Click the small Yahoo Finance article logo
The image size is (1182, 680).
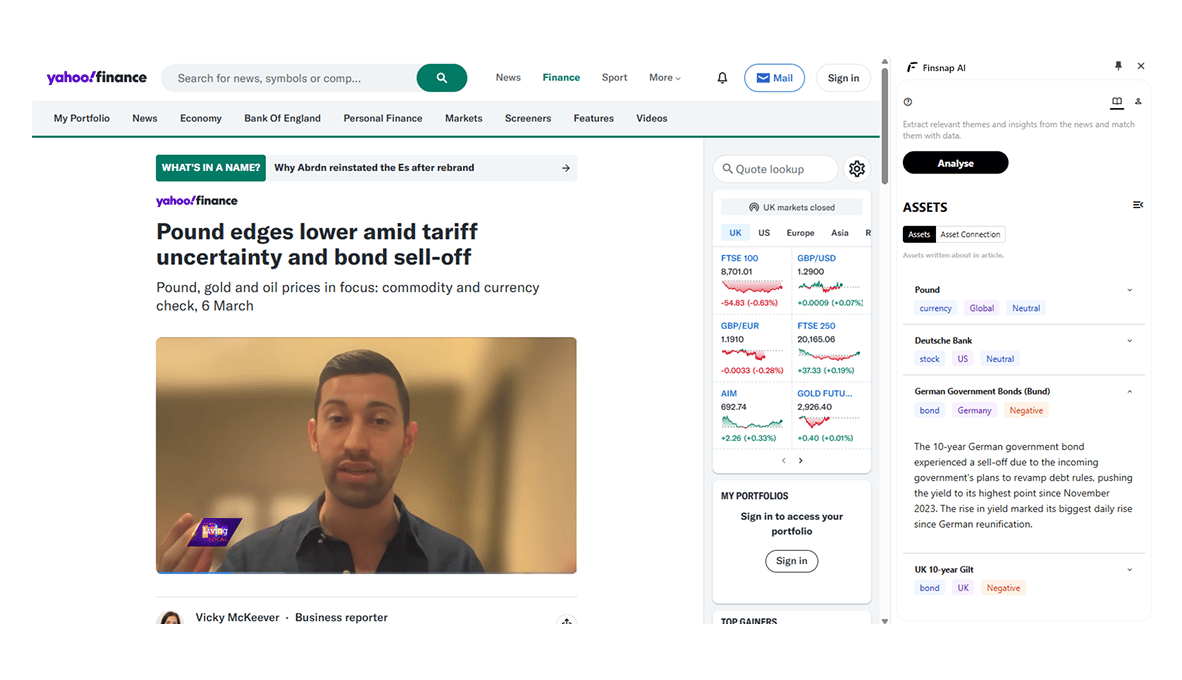click(x=197, y=201)
